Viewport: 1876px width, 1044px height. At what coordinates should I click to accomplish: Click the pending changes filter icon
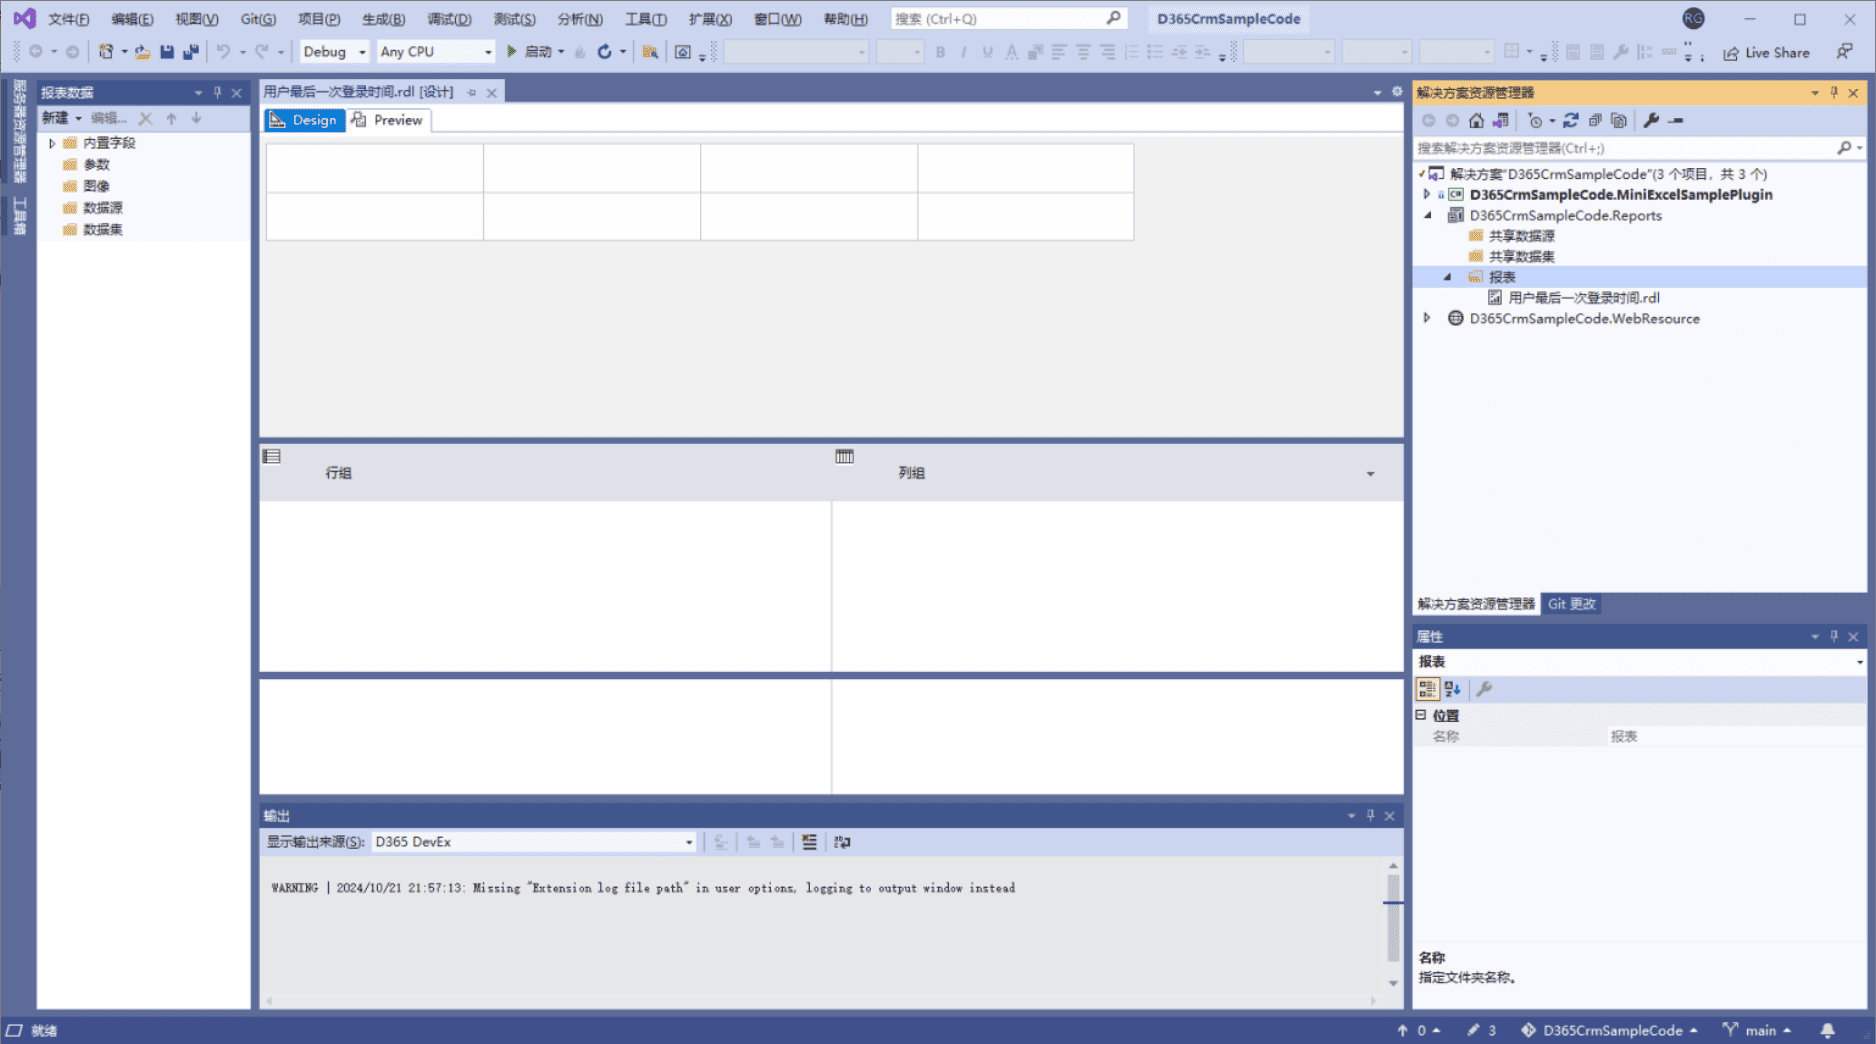pos(1535,121)
